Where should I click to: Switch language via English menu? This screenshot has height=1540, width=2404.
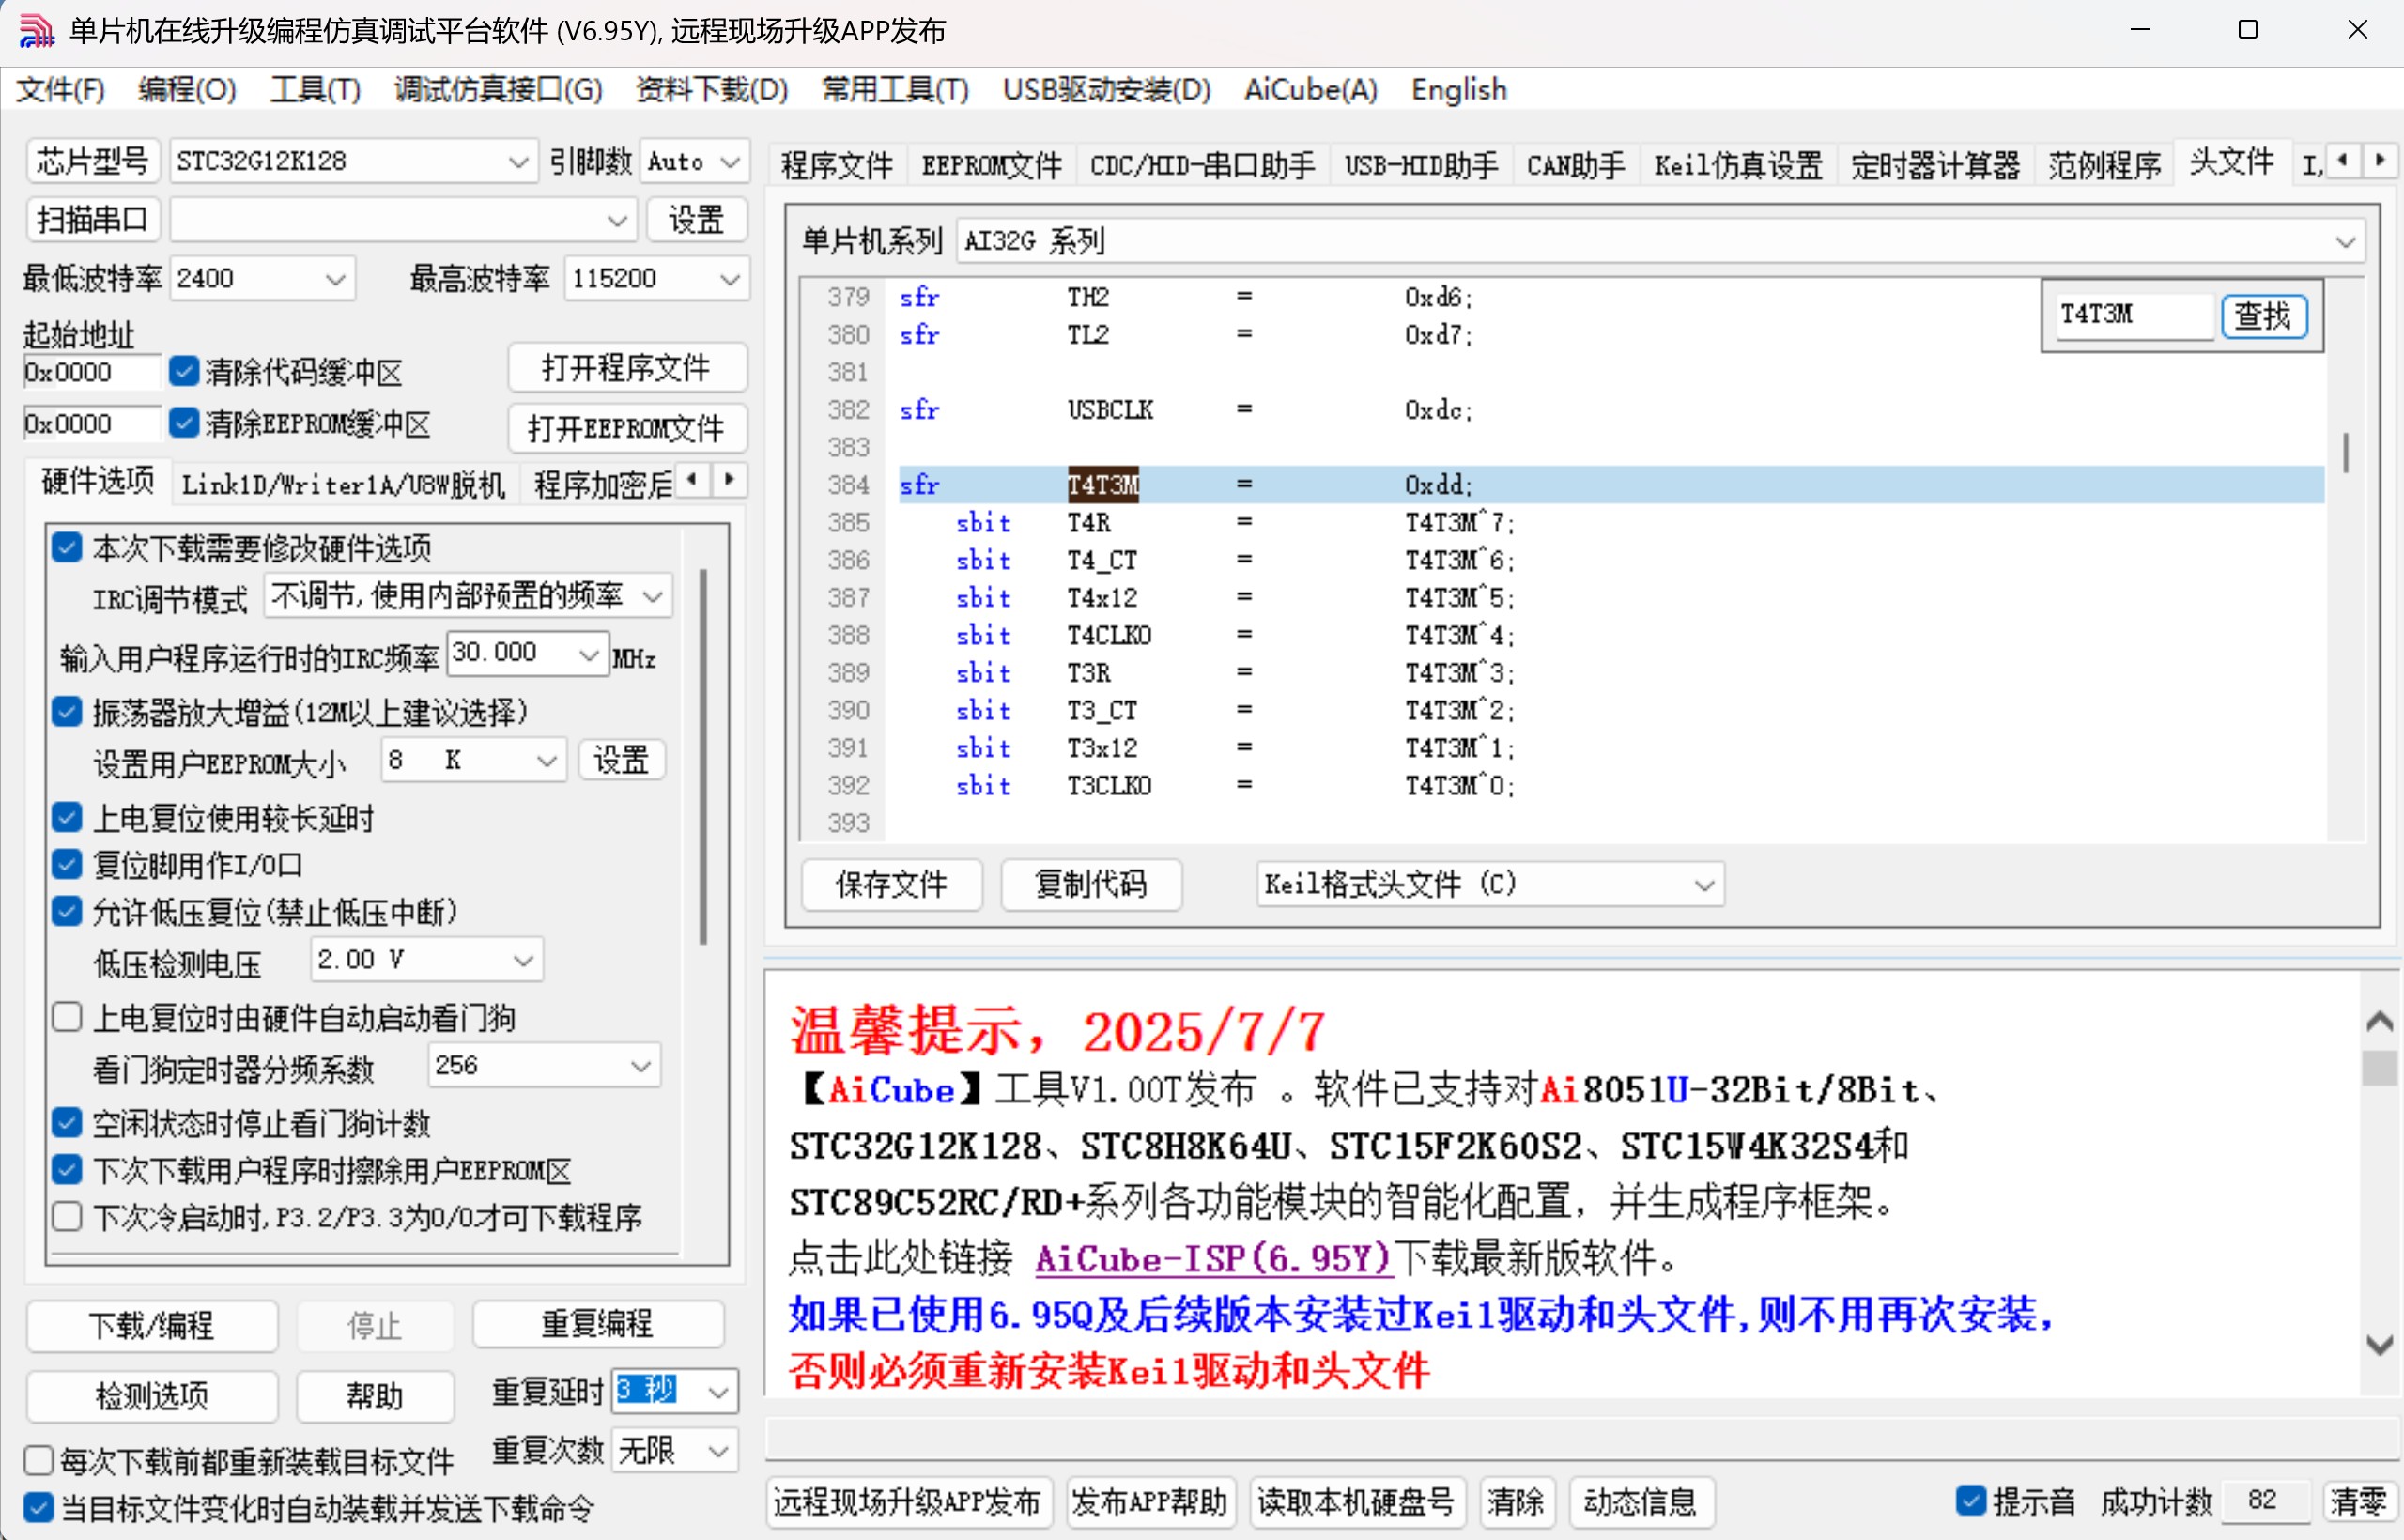click(x=1458, y=90)
